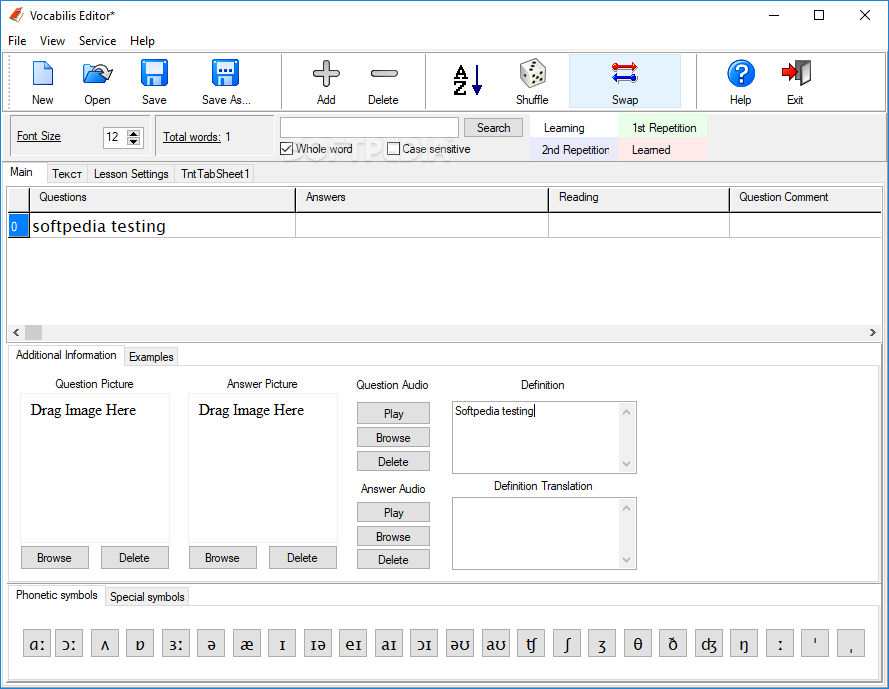Increase font size with up arrow
This screenshot has width=889, height=689.
[134, 133]
